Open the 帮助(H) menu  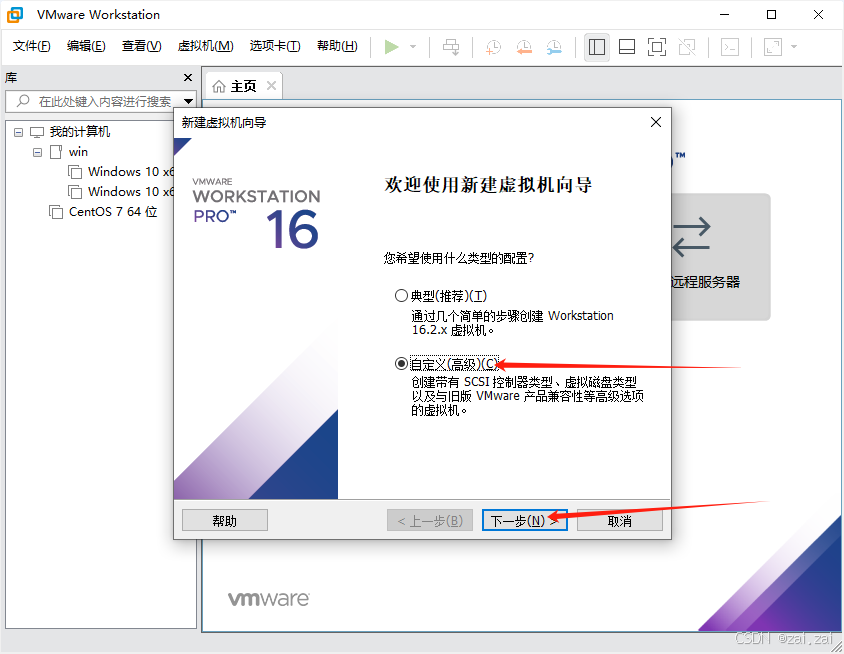coord(337,46)
